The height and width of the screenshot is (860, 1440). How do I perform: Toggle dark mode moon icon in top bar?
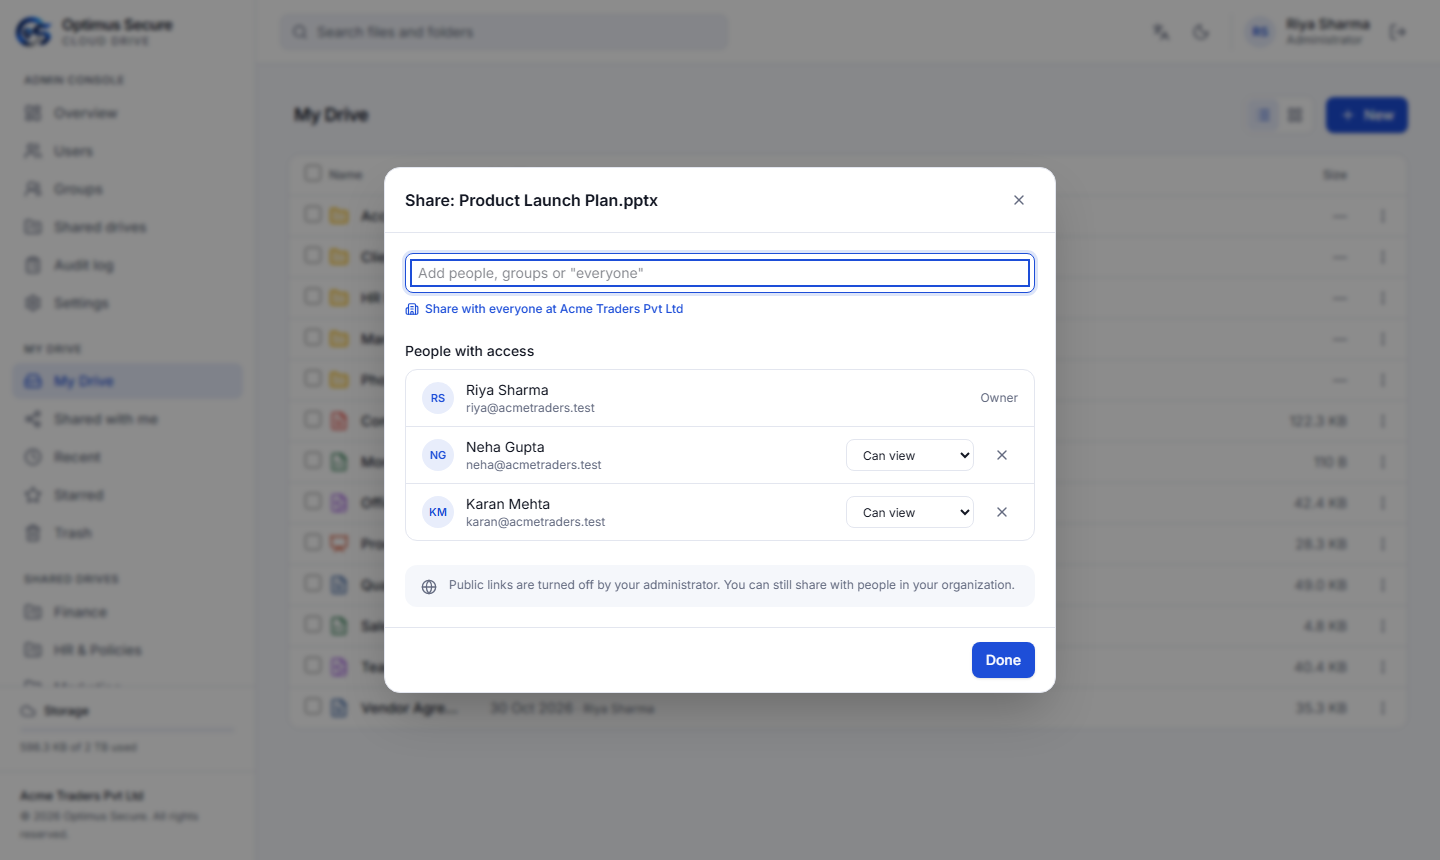(1201, 32)
